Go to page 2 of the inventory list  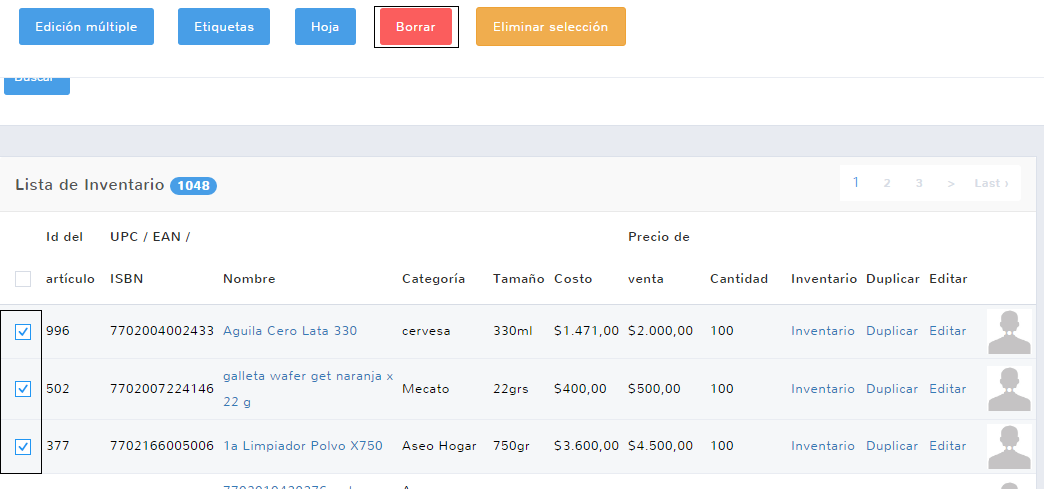tap(887, 183)
